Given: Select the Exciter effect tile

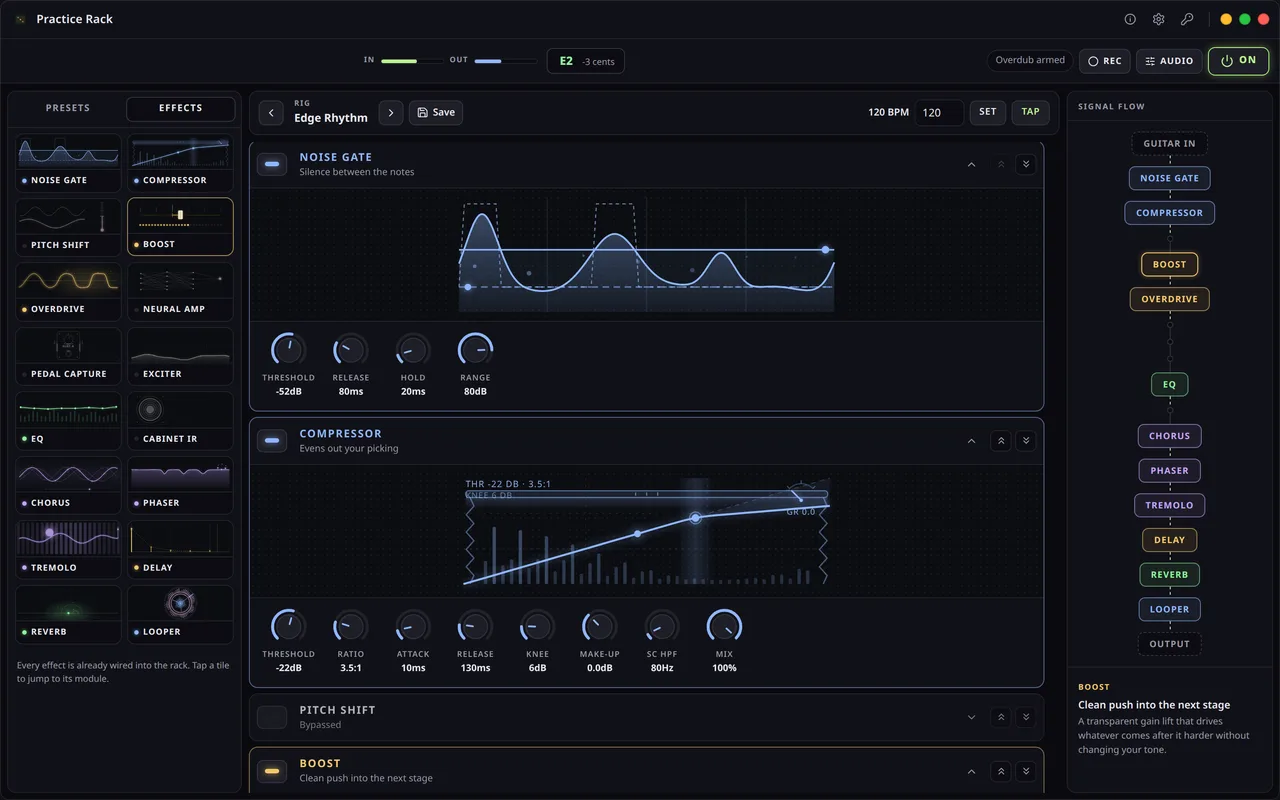Looking at the screenshot, I should pos(180,356).
